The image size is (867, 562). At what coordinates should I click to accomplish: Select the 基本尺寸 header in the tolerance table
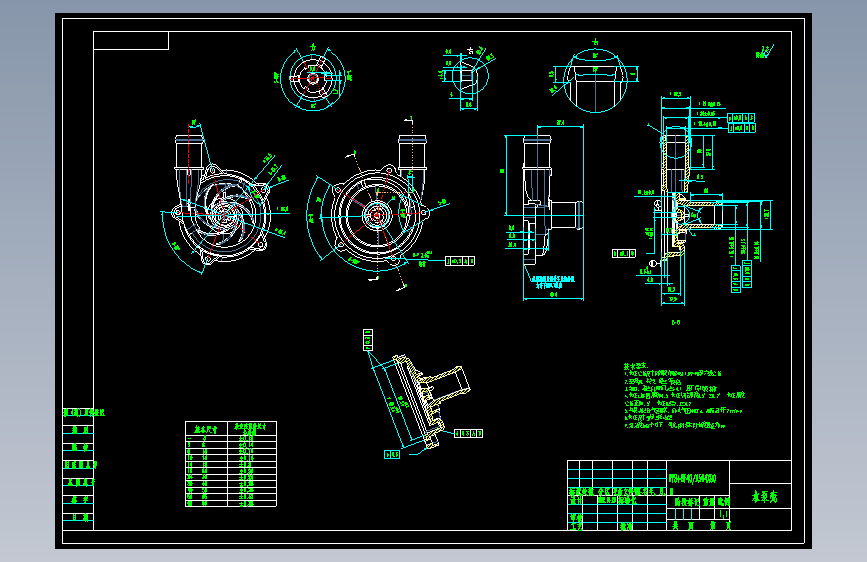tap(206, 429)
